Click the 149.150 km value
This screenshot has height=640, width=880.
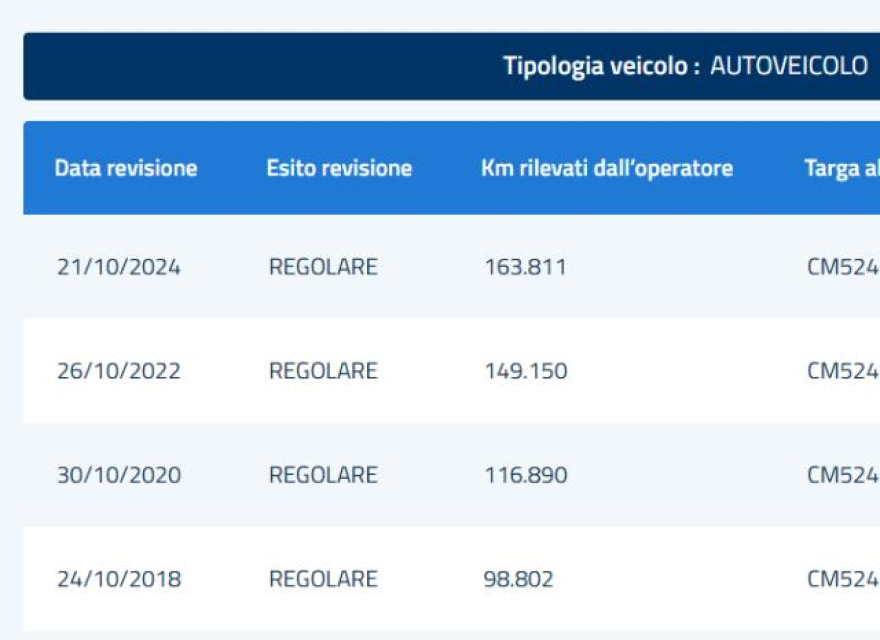pos(526,371)
